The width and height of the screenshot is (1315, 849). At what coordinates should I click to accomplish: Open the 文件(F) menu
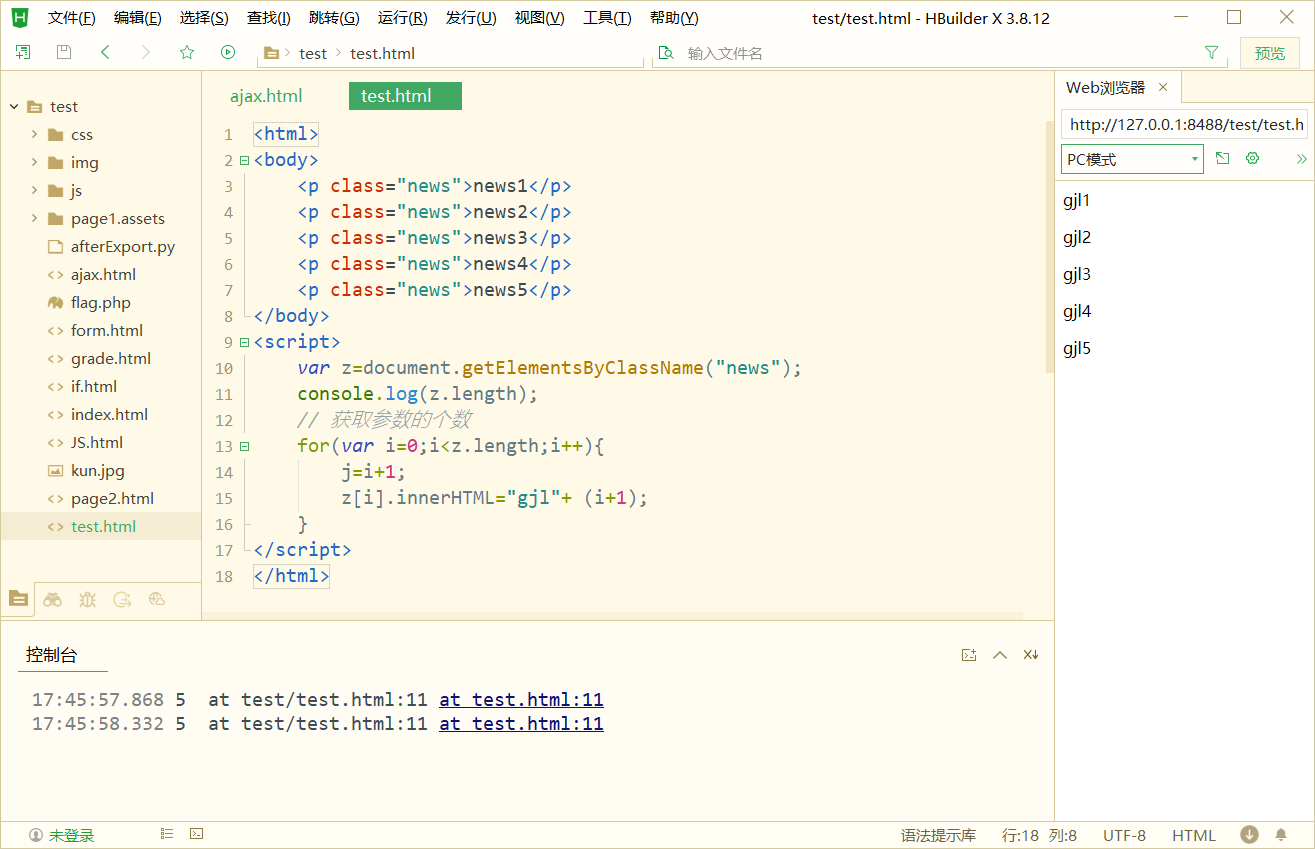[x=72, y=18]
